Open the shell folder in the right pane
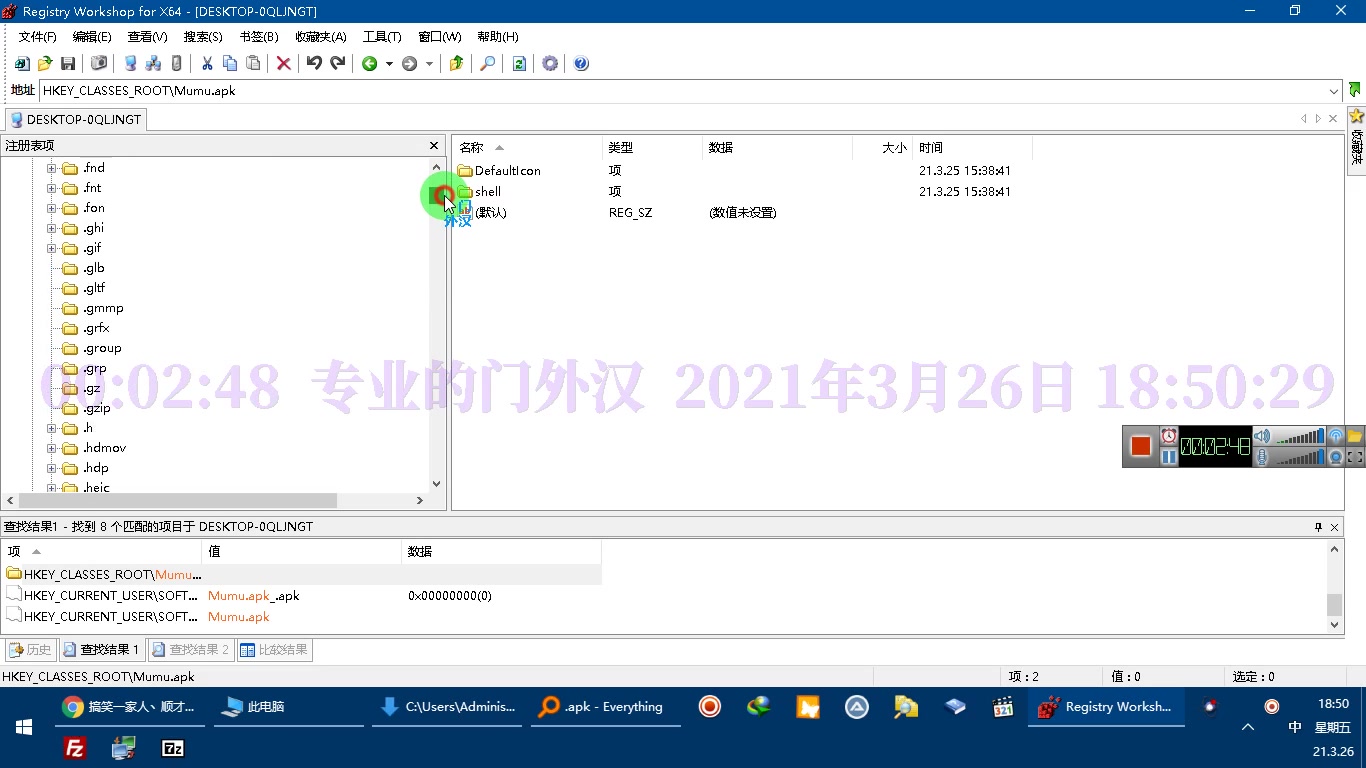1366x768 pixels. (487, 191)
